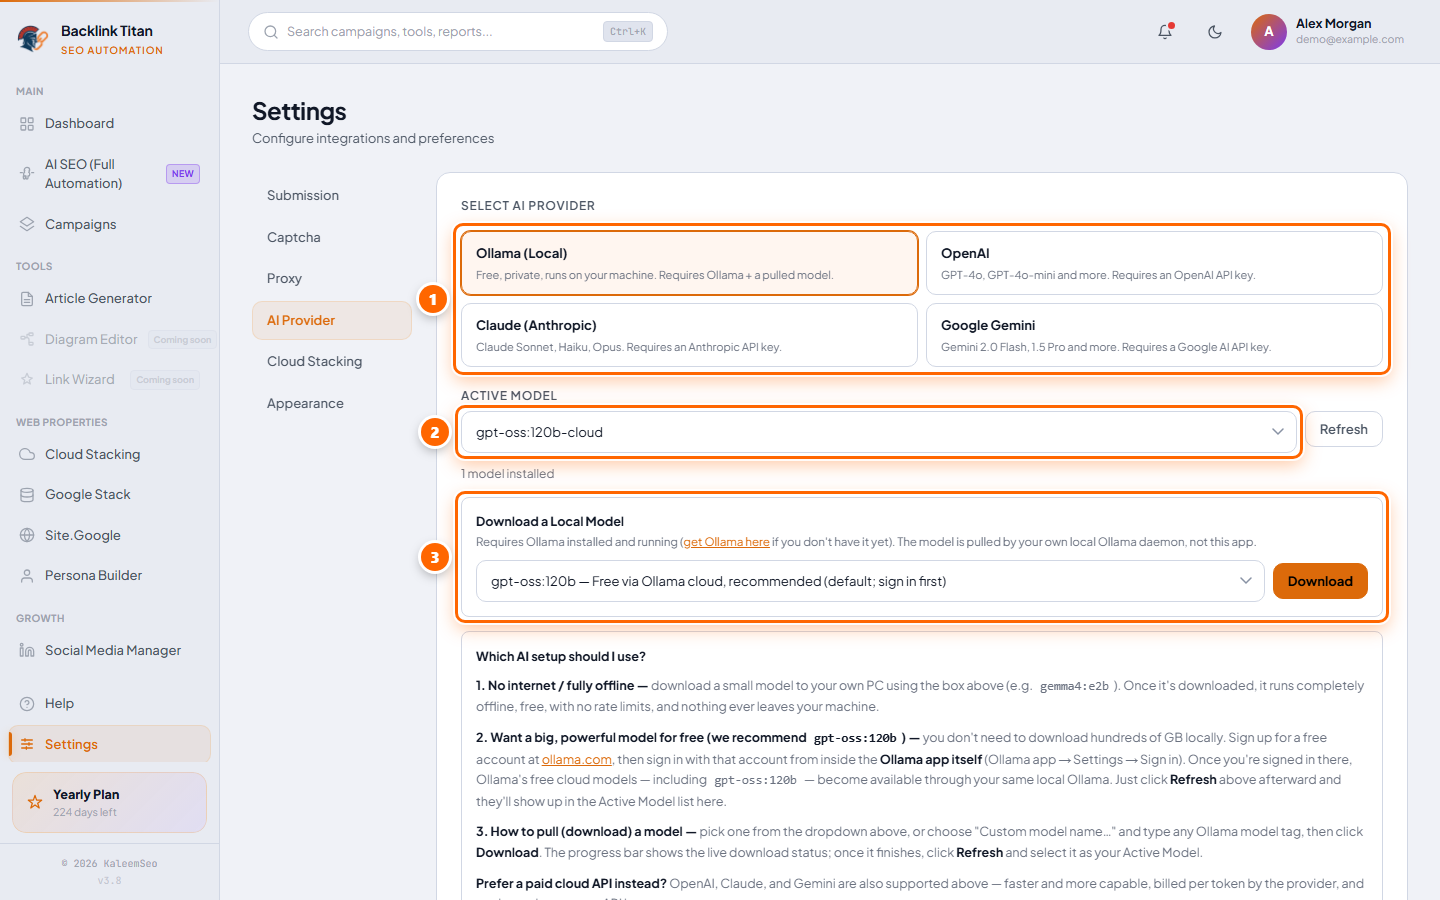The width and height of the screenshot is (1440, 900).
Task: Click the Cloud Stacking cloud icon in sidebar
Action: pos(27,455)
